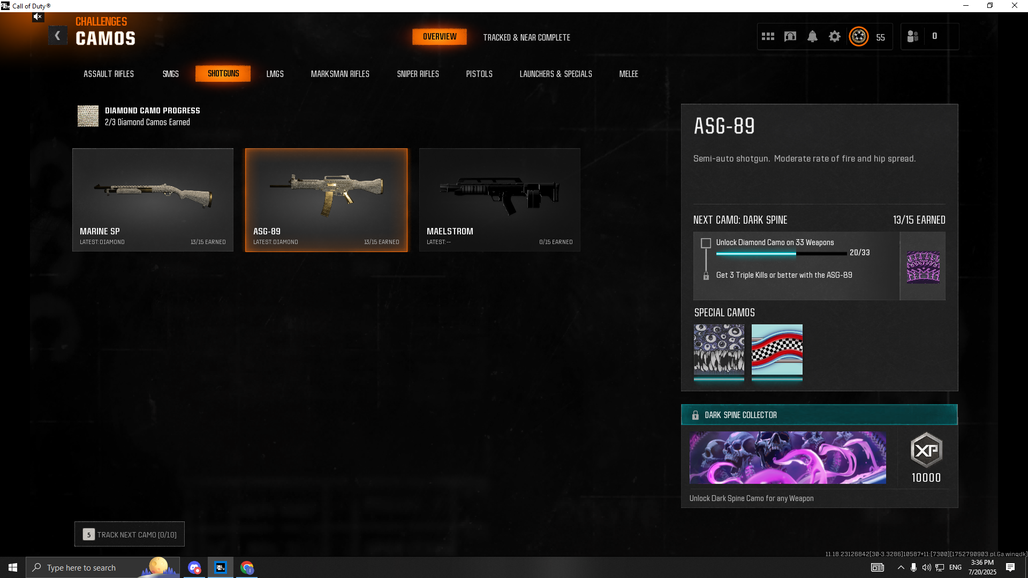Click the '13/15 EARNED' text in ASG-89 panel
The image size is (1028, 578).
919,220
